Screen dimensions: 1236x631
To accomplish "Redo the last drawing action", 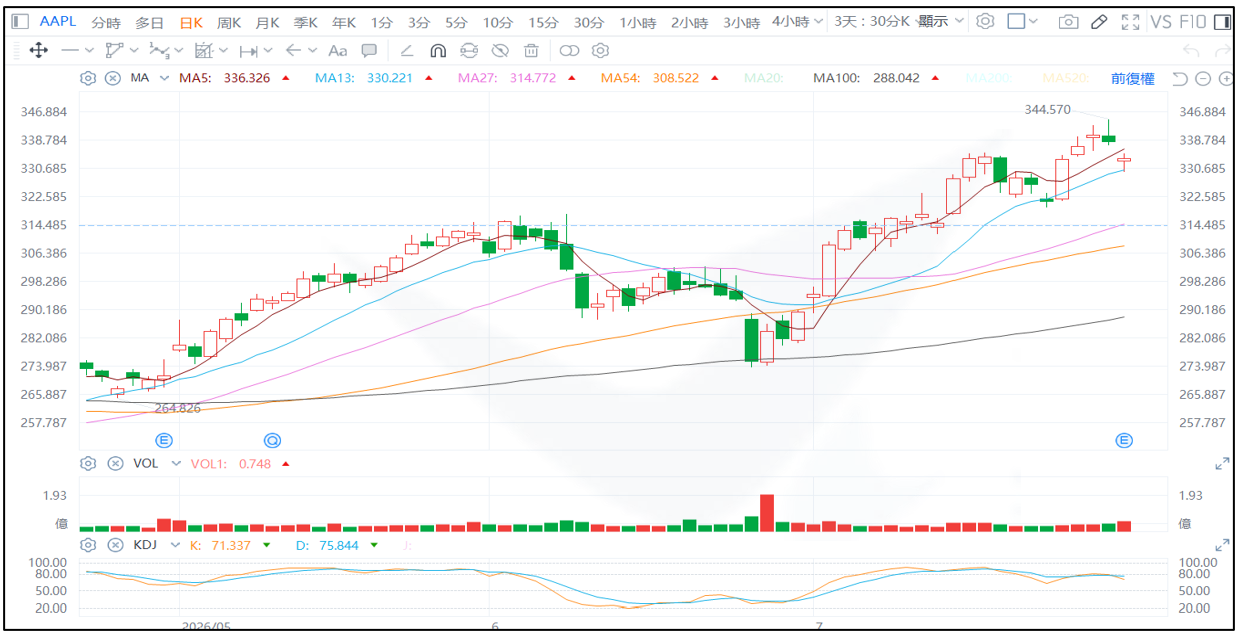I will [1221, 50].
